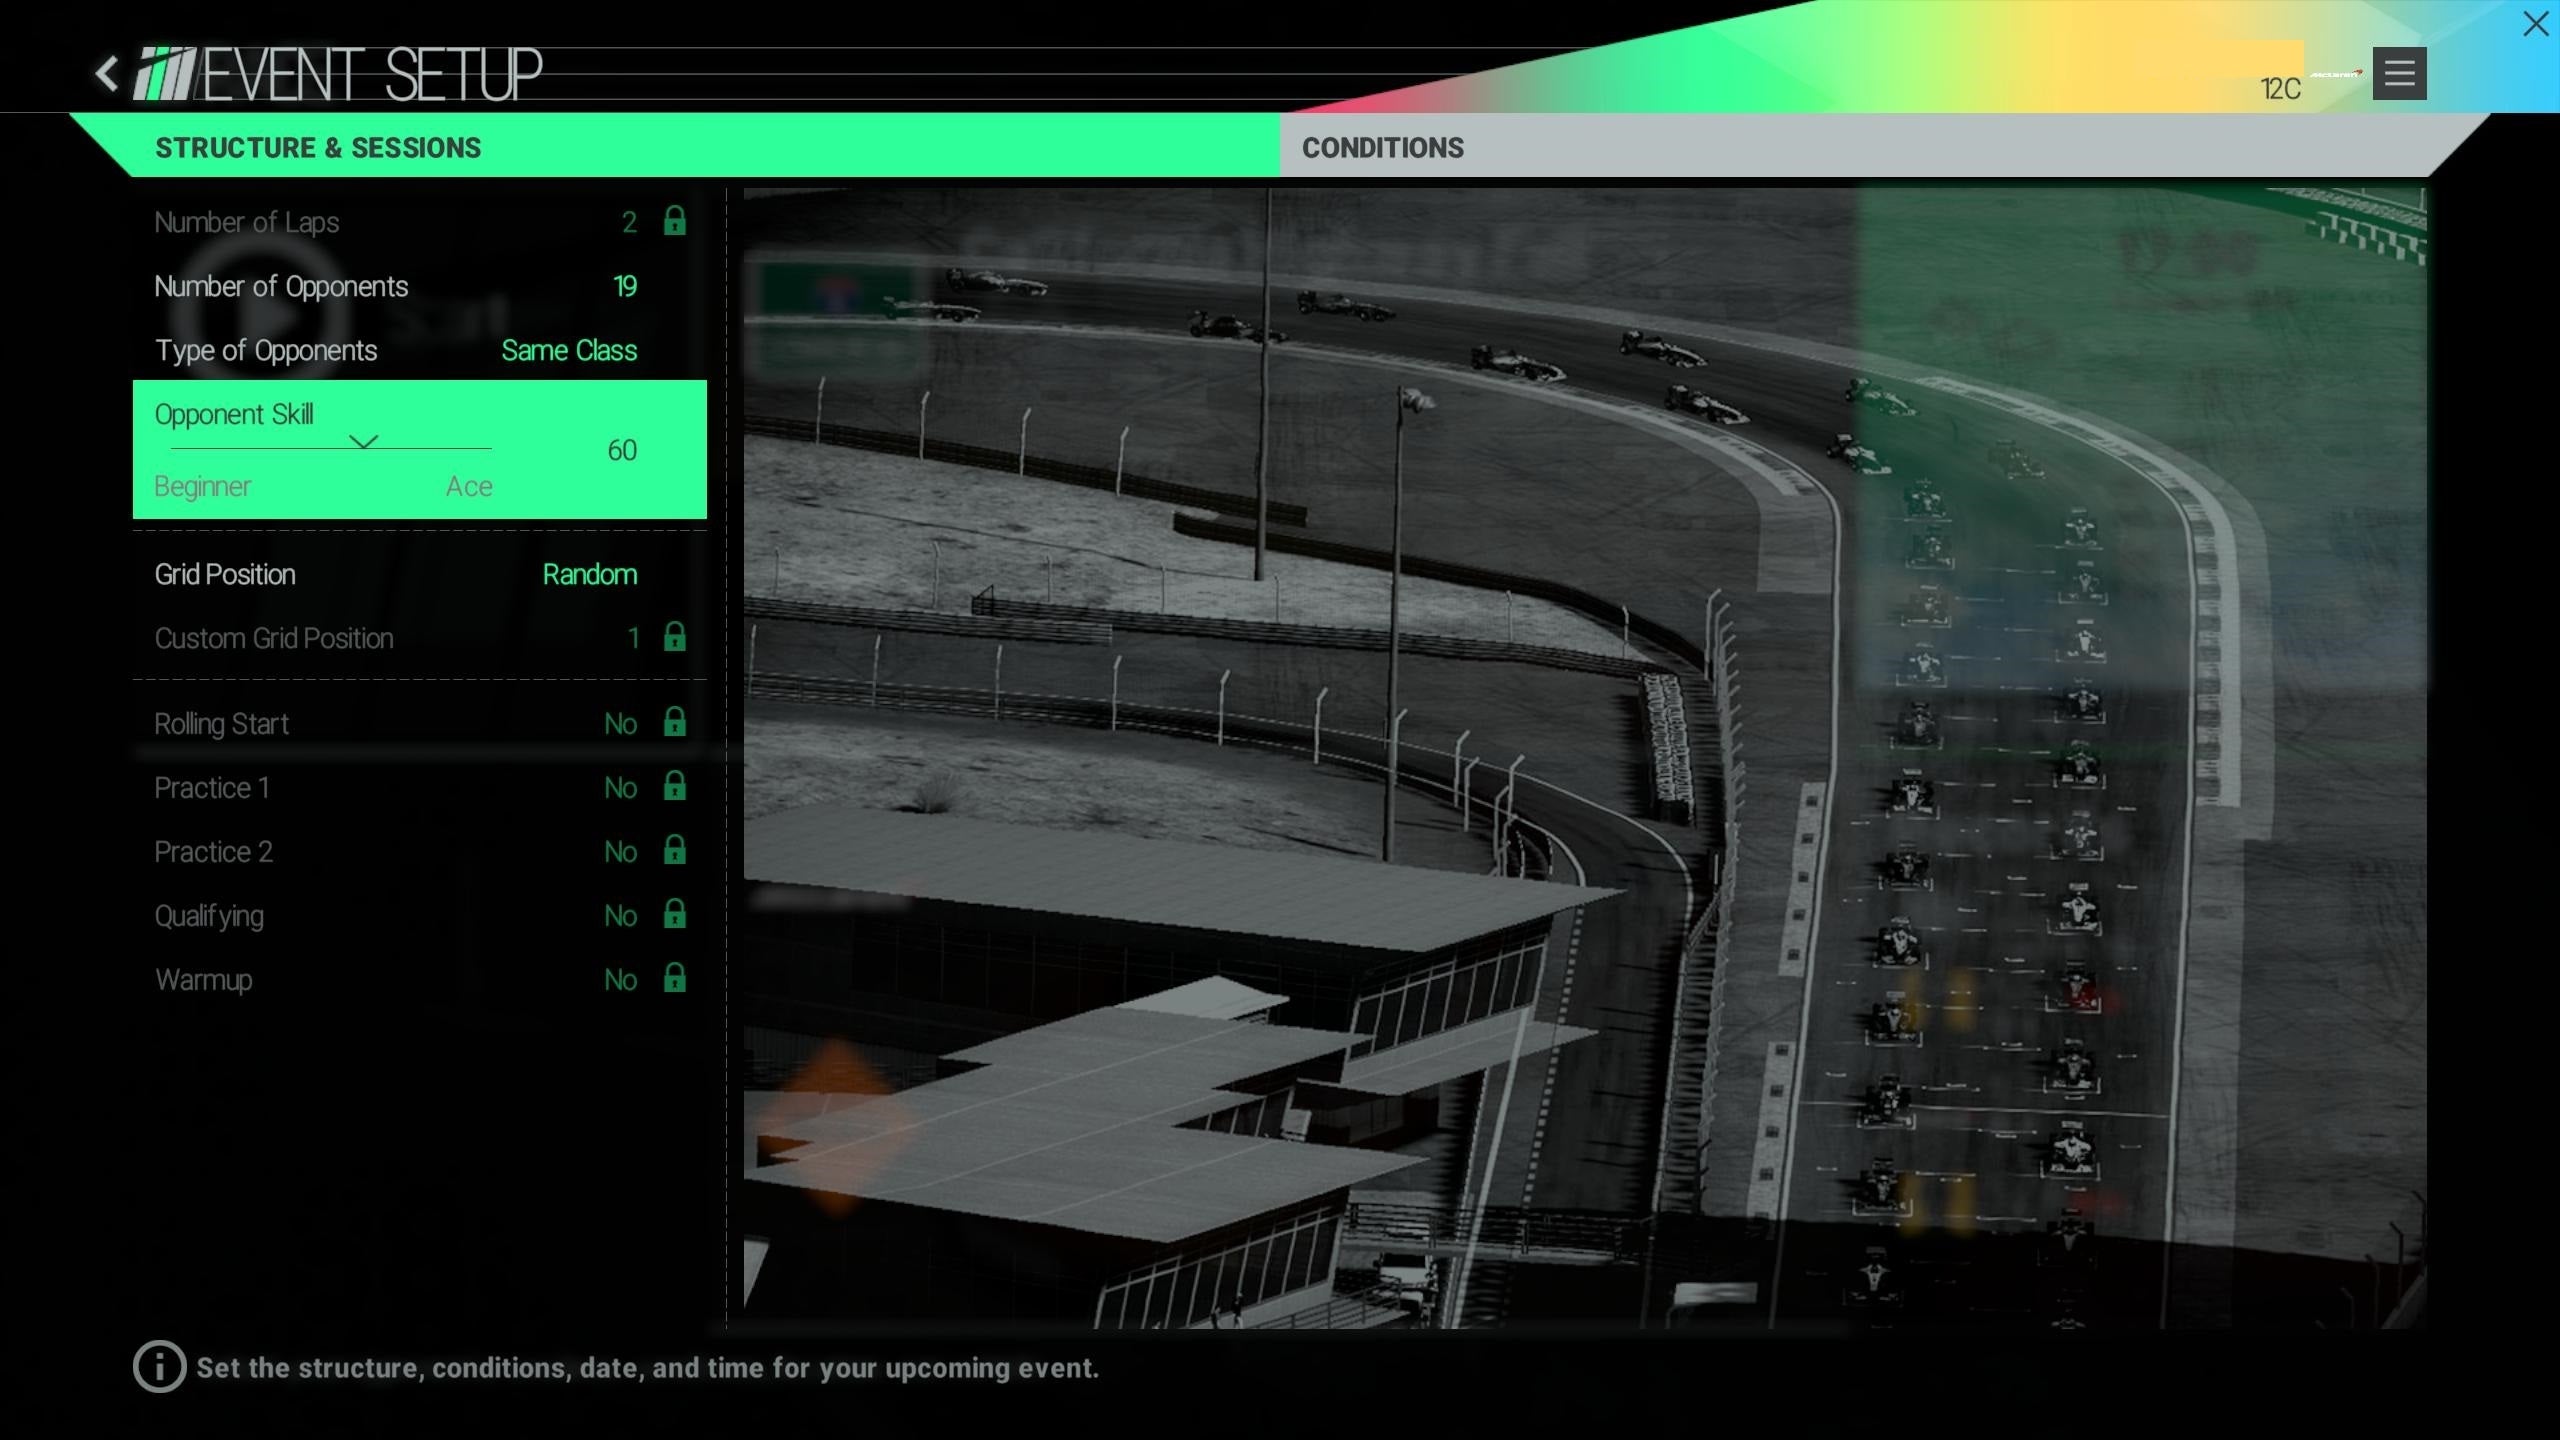Toggle the Practice 2 No value
The image size is (2560, 1440).
620,852
